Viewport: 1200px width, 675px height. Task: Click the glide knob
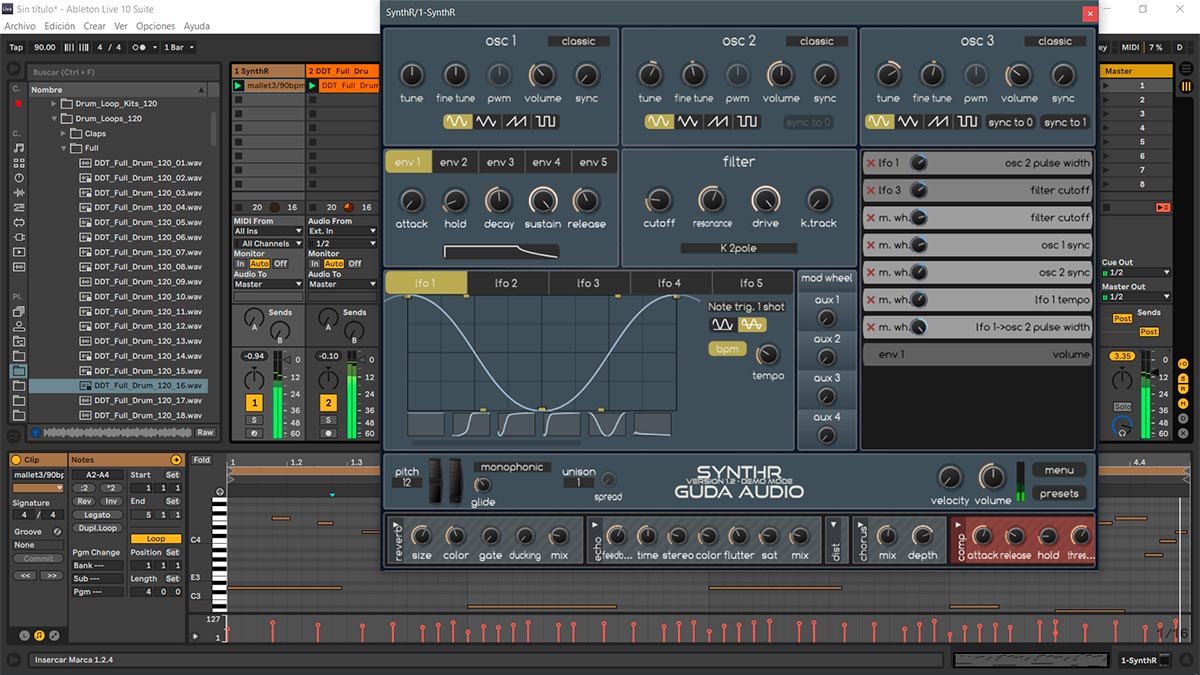pos(483,485)
